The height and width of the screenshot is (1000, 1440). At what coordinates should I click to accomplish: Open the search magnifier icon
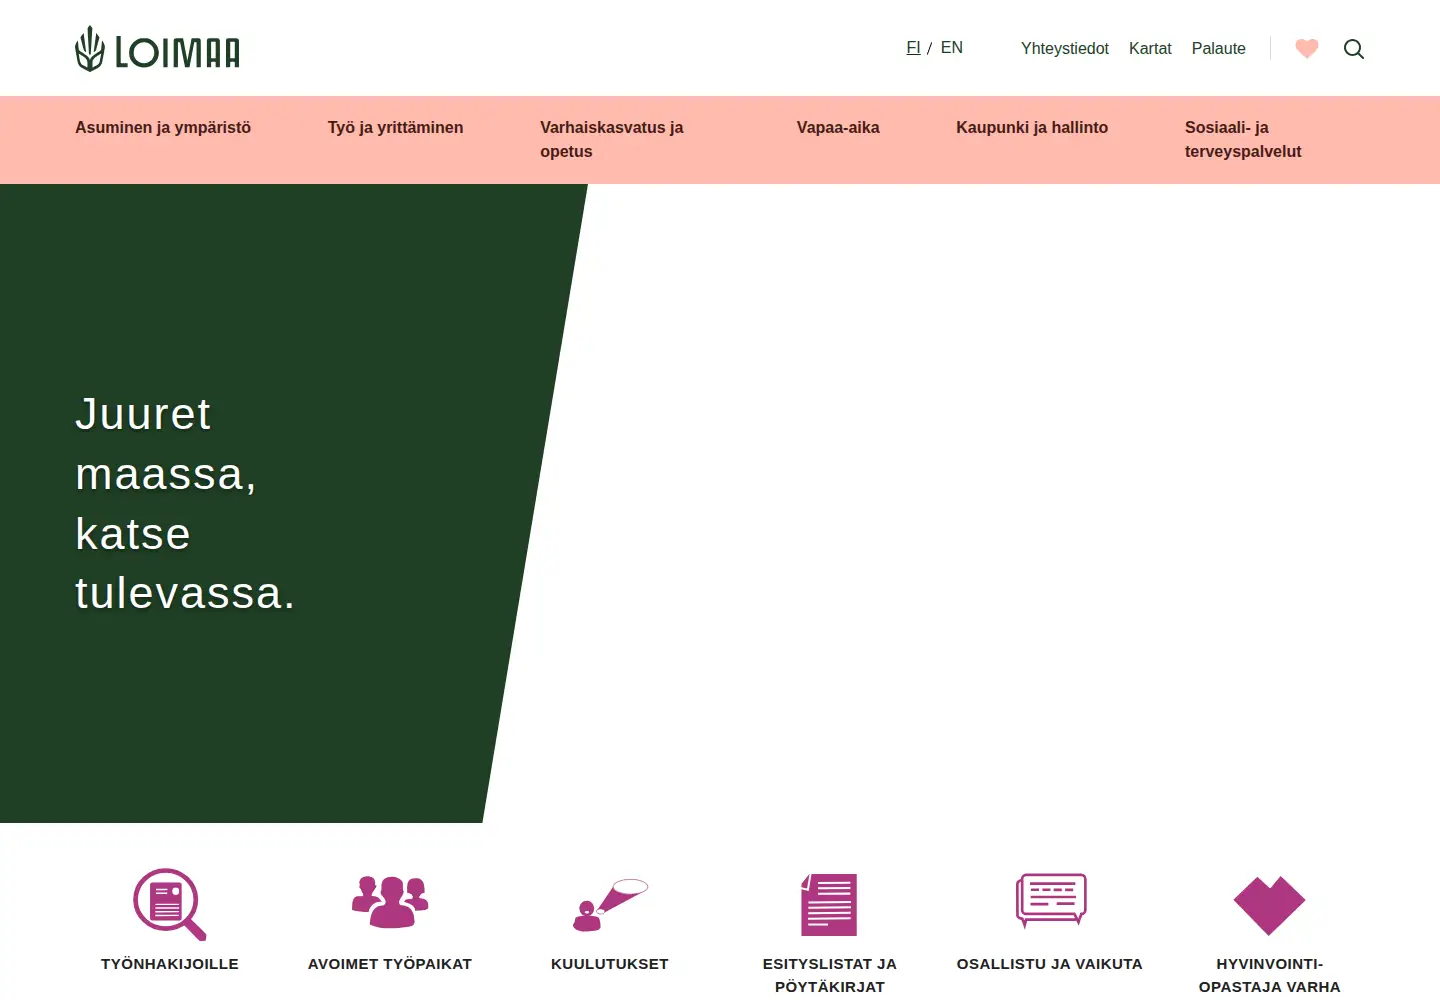1354,49
